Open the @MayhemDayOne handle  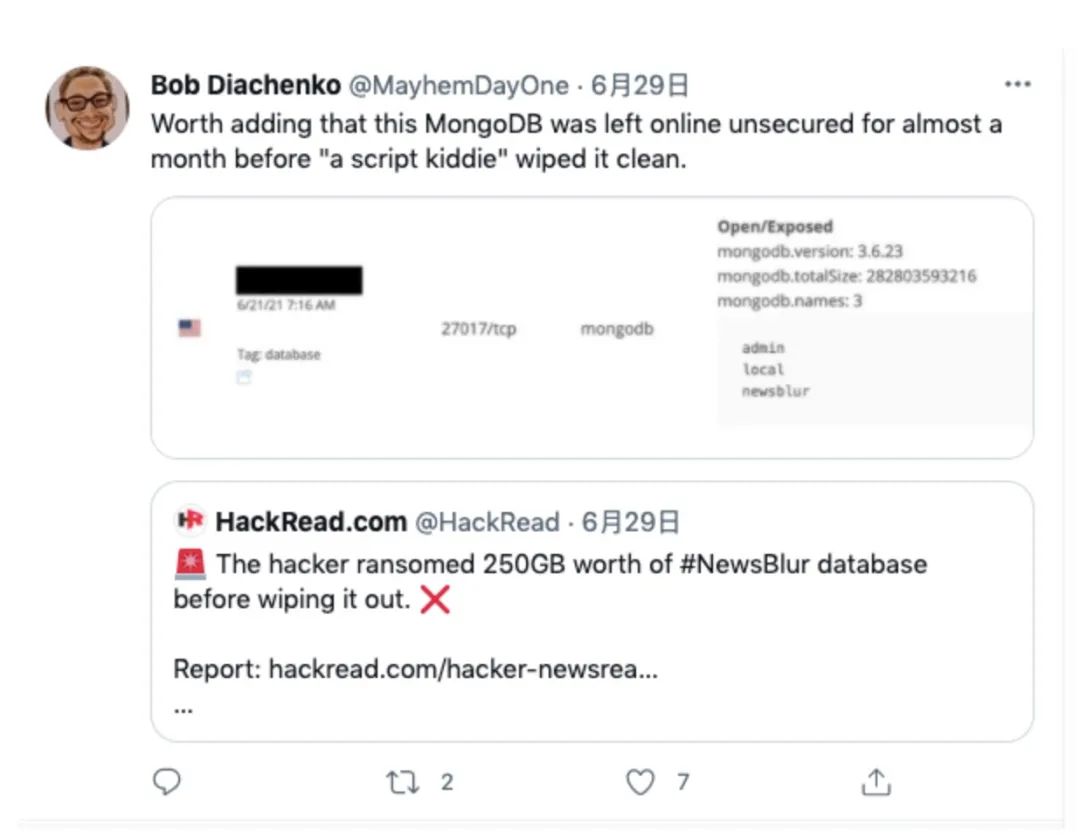pos(458,86)
